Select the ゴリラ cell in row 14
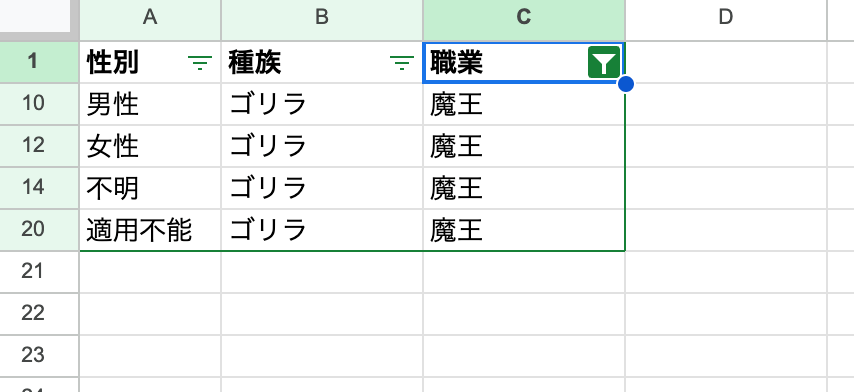Viewport: 854px width, 392px height. pos(322,188)
